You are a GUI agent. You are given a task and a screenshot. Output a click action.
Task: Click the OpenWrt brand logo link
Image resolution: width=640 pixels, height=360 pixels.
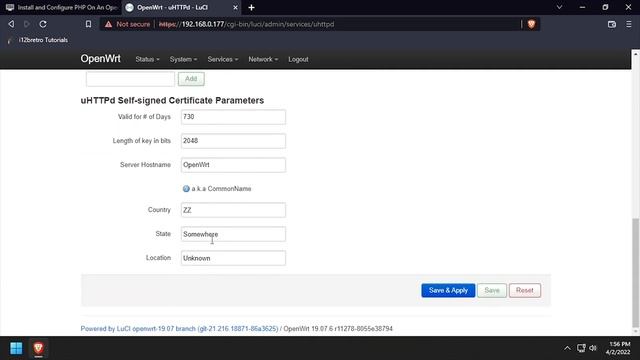pyautogui.click(x=100, y=59)
